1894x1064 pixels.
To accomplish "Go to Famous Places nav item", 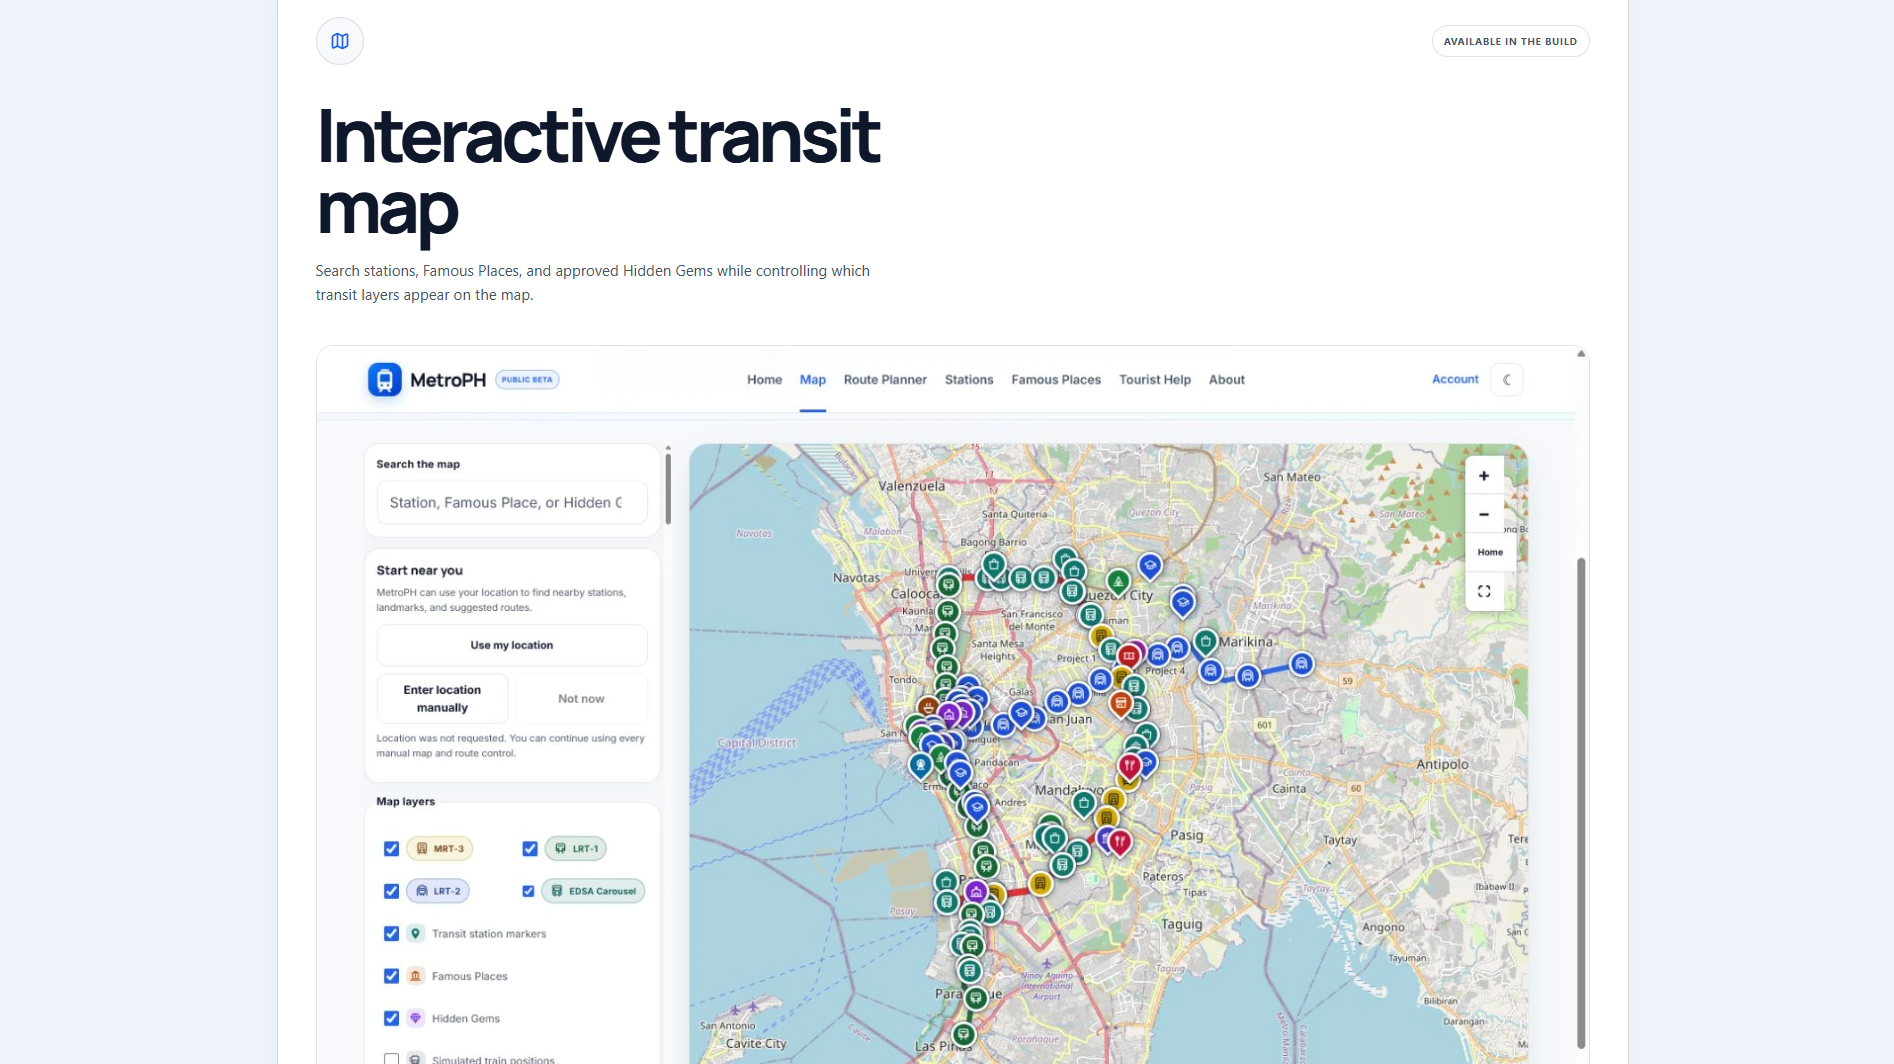I will coord(1056,380).
